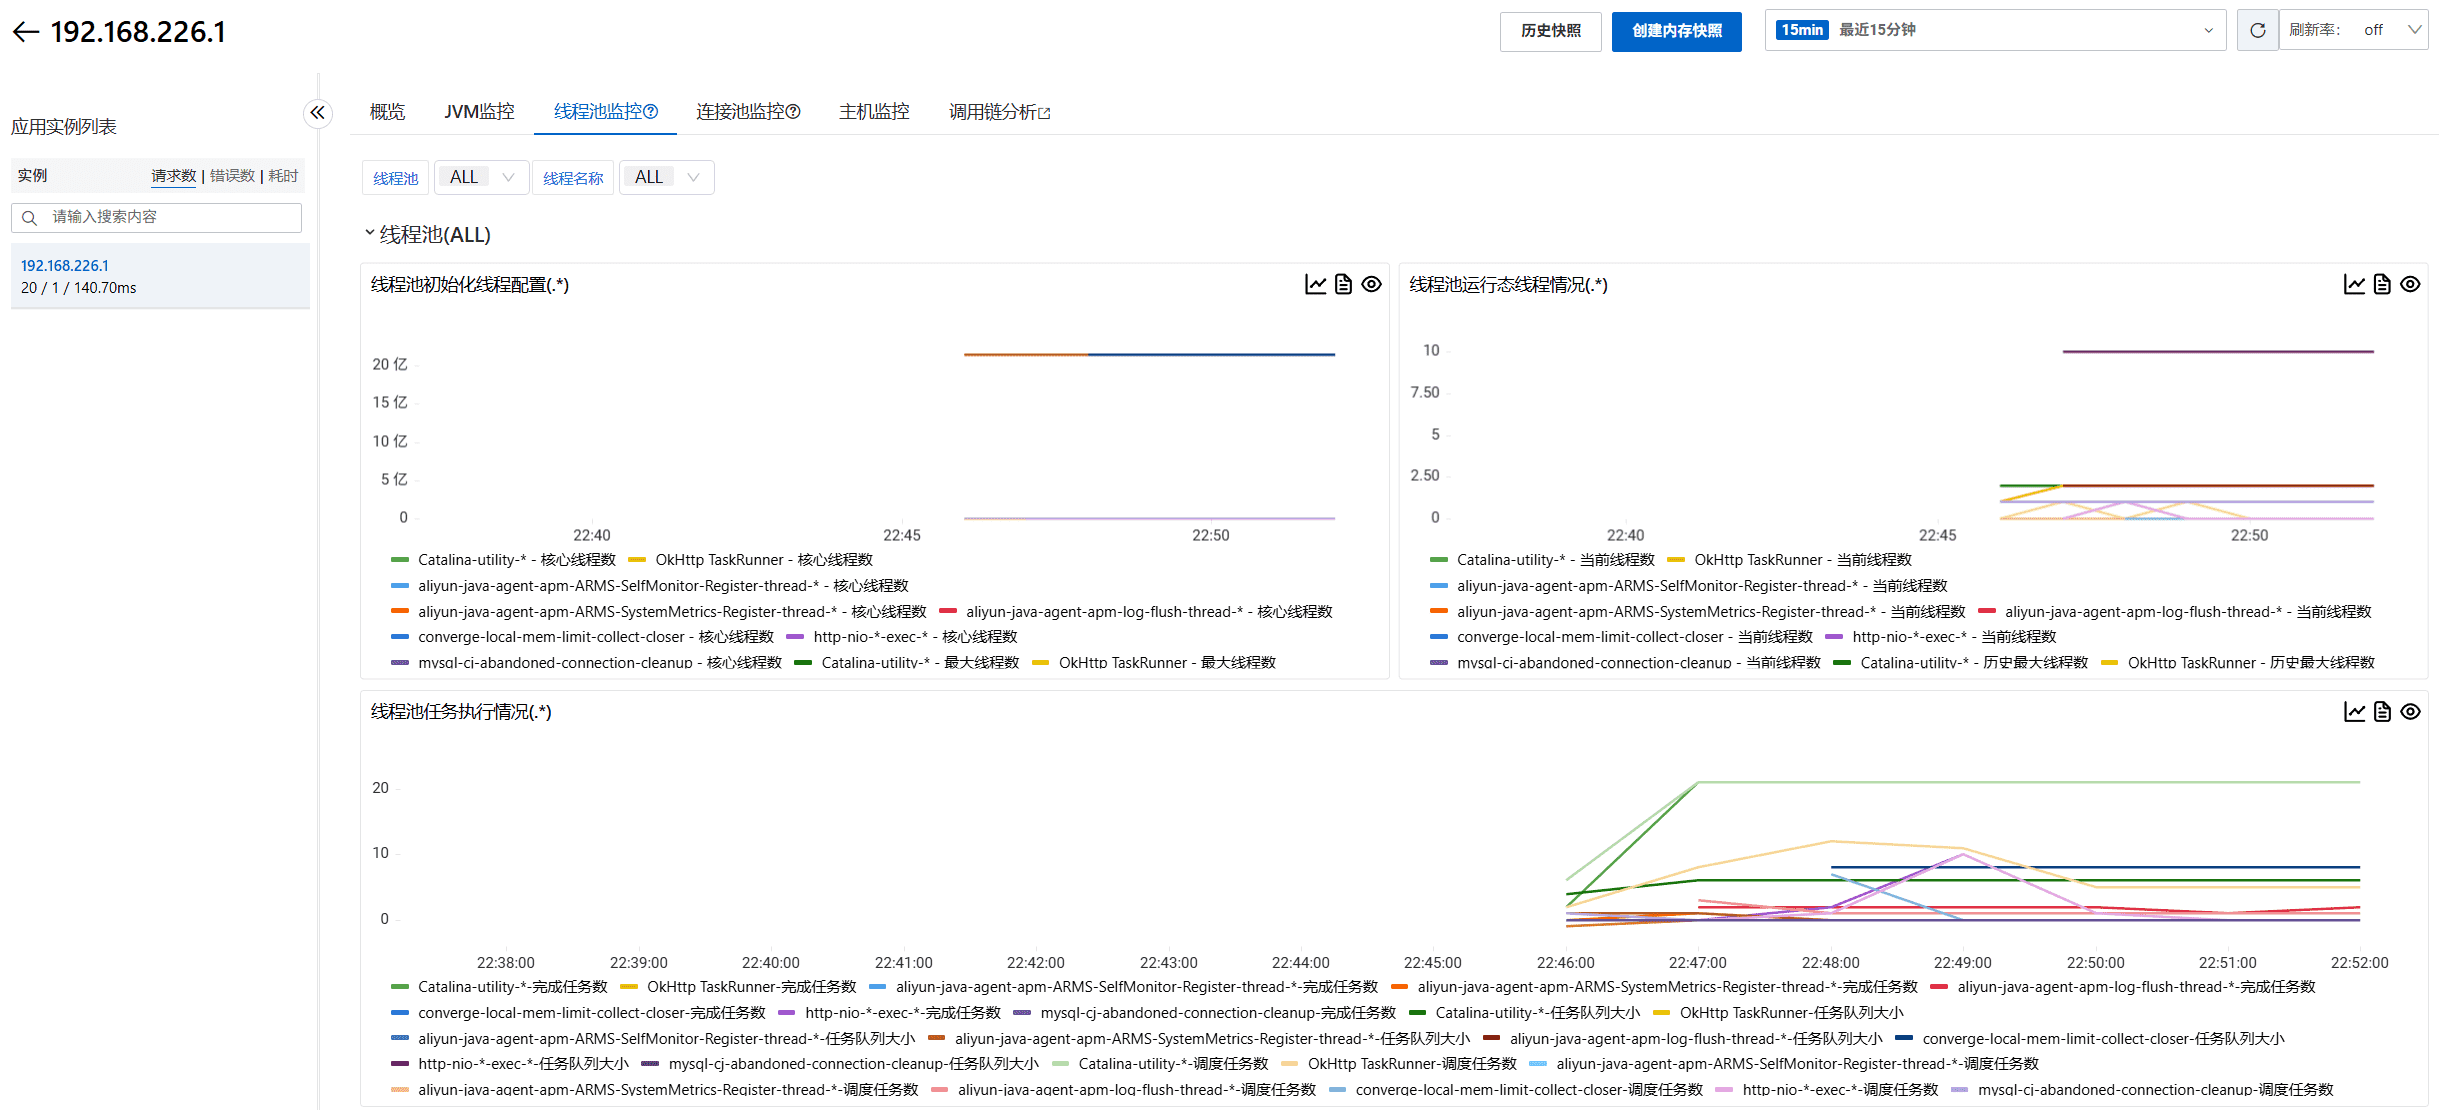Toggle converge-local-mem-limit-collect-closer-任务队列大小 legend entry
The image size is (2445, 1110).
[2090, 1039]
